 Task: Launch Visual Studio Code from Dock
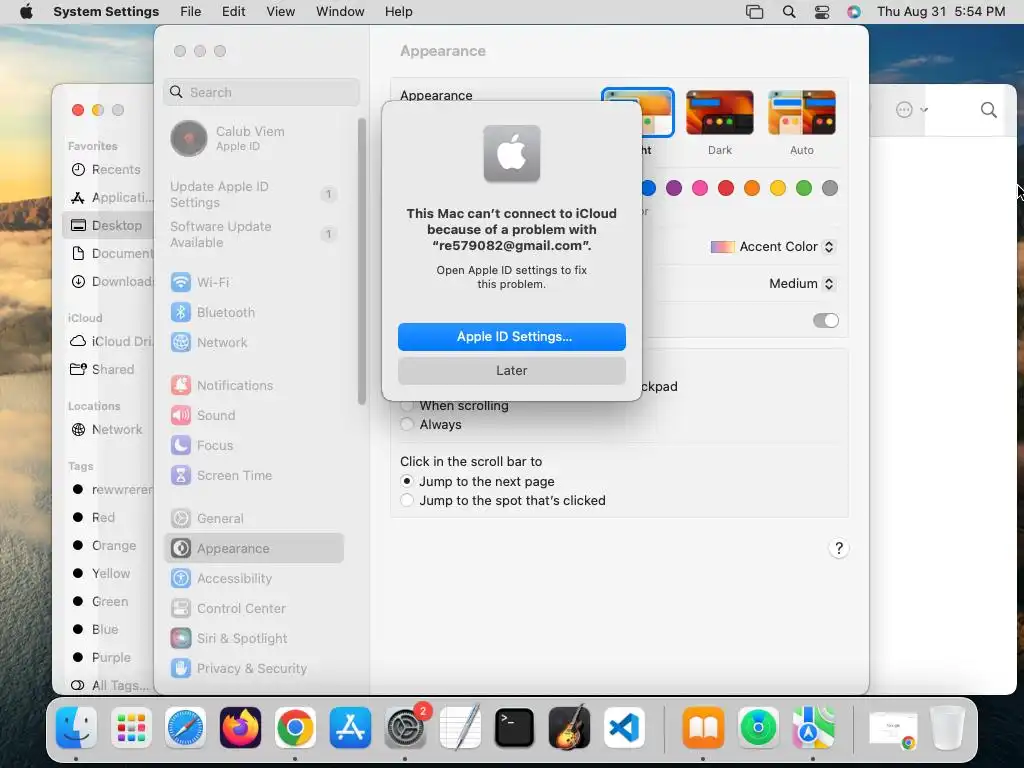(x=624, y=728)
